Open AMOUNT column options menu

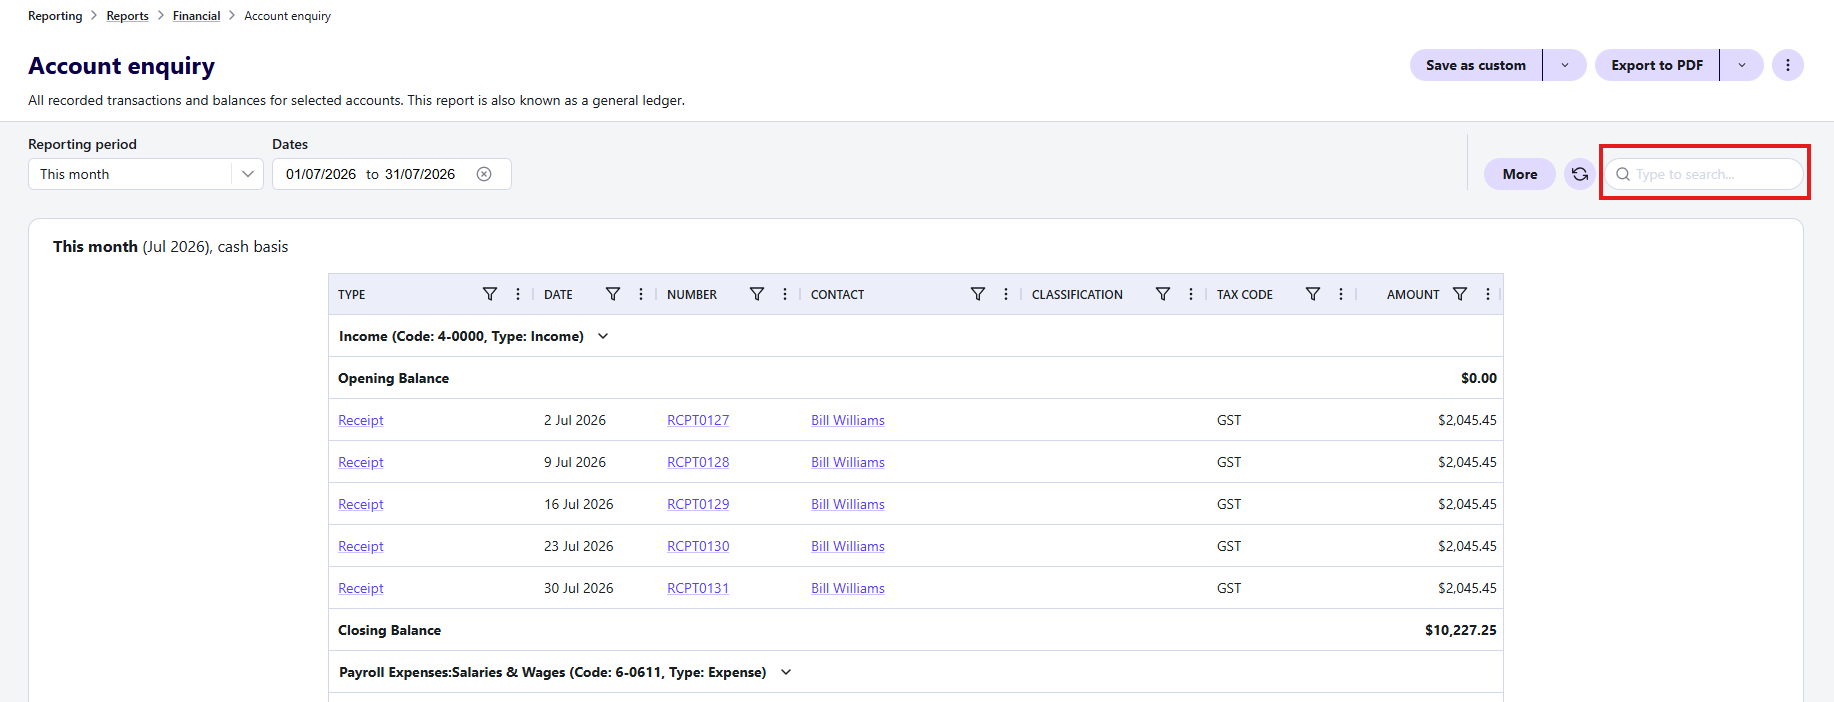(x=1488, y=294)
